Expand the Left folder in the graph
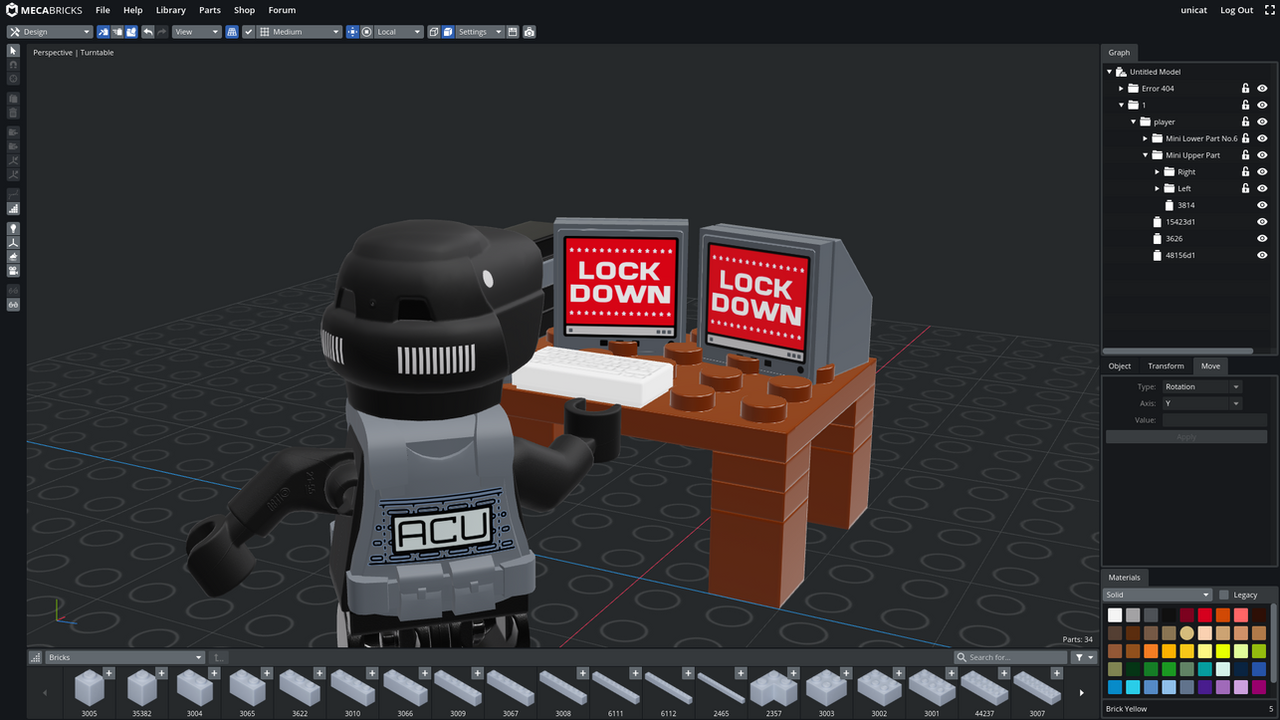The width and height of the screenshot is (1280, 720). tap(1157, 189)
